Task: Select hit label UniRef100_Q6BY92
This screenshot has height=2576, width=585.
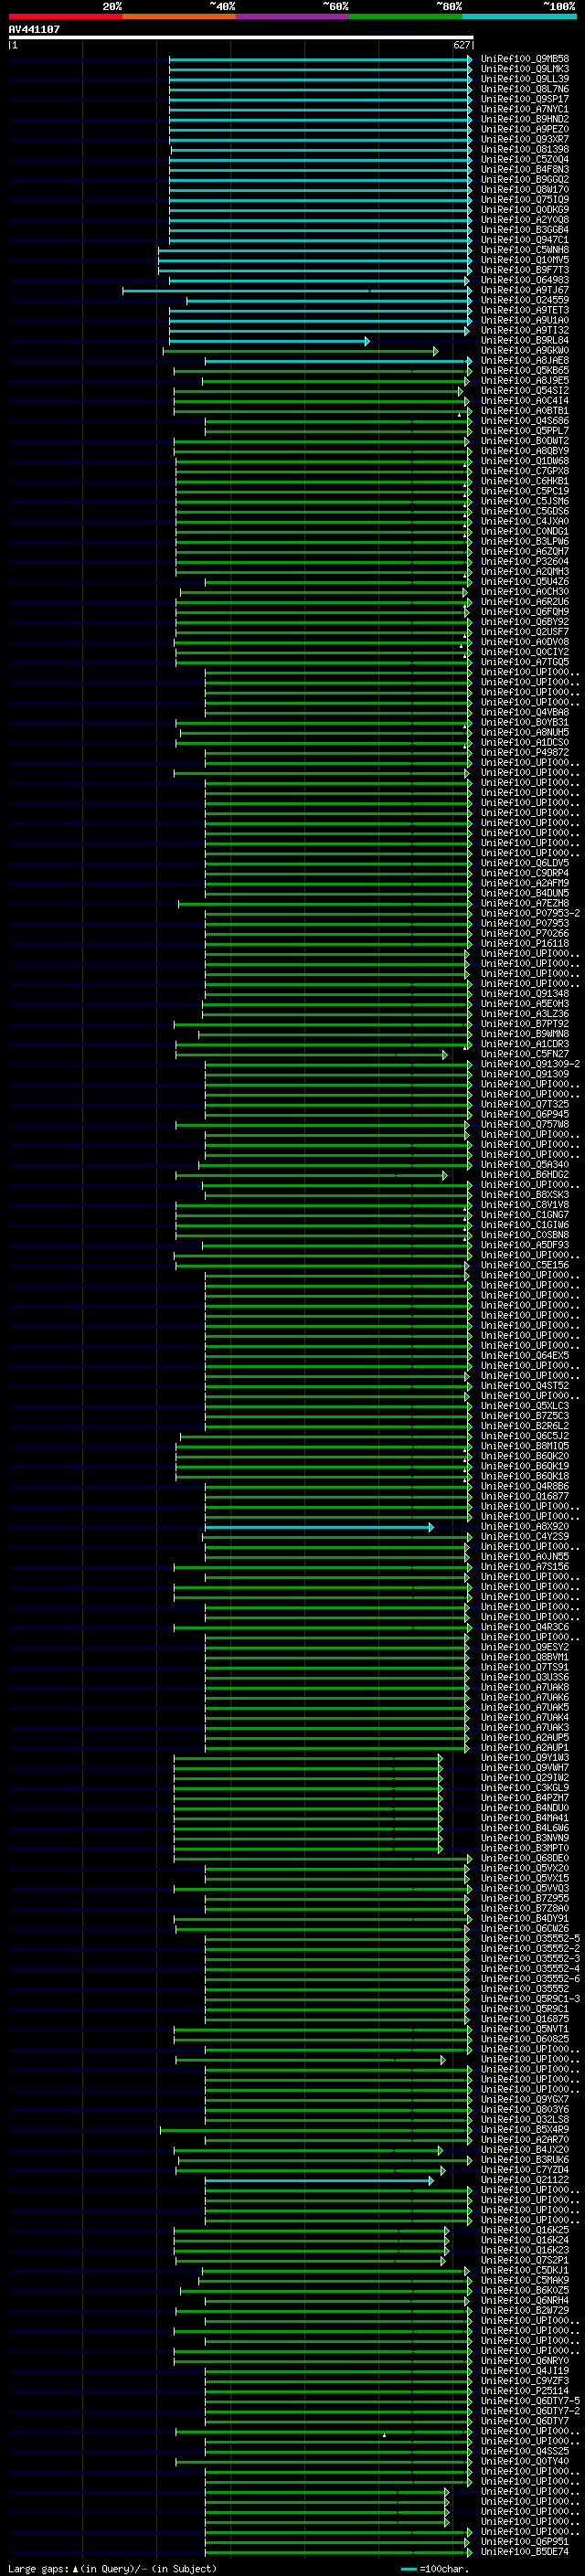Action: (524, 622)
